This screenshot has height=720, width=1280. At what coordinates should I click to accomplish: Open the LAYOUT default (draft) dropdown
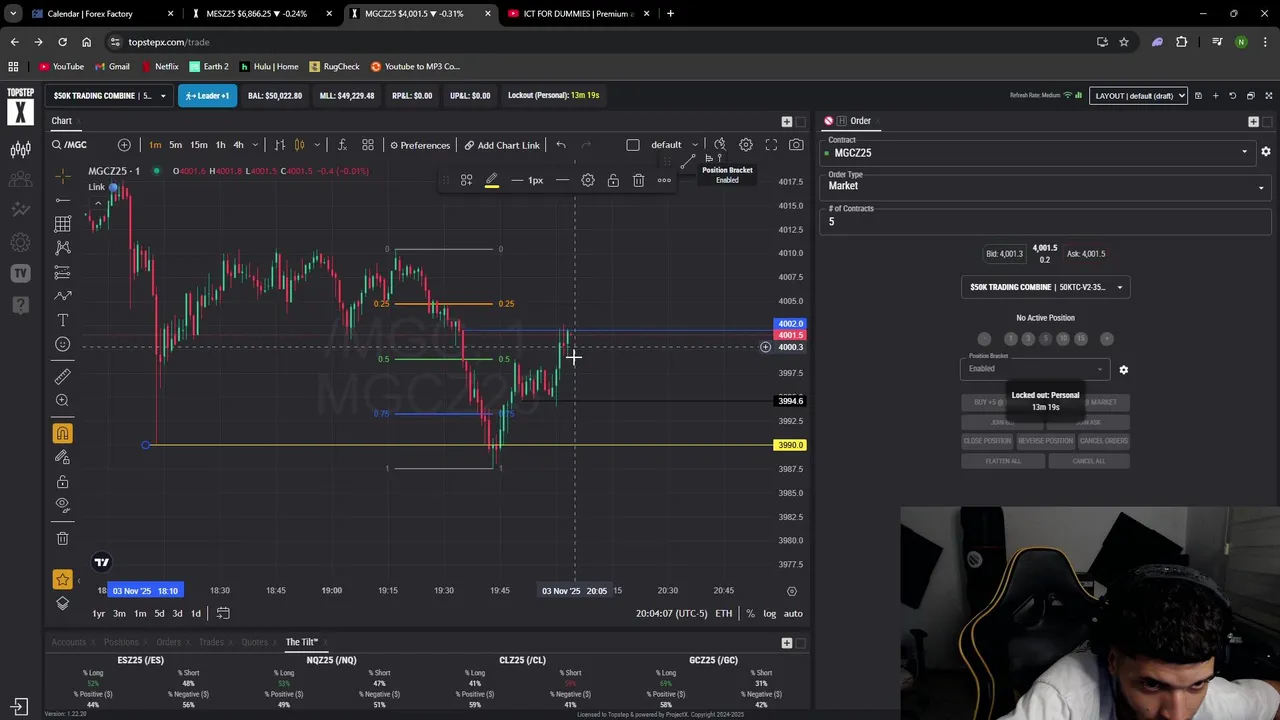point(1138,95)
